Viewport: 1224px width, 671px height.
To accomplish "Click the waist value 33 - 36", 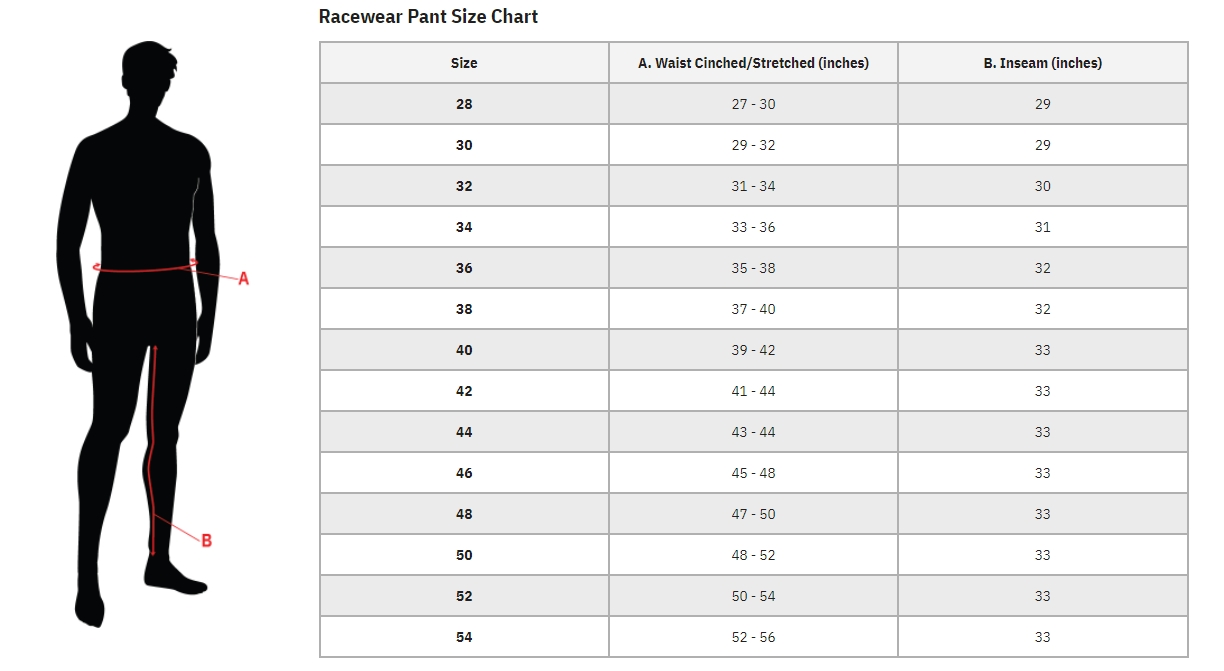I will (753, 227).
